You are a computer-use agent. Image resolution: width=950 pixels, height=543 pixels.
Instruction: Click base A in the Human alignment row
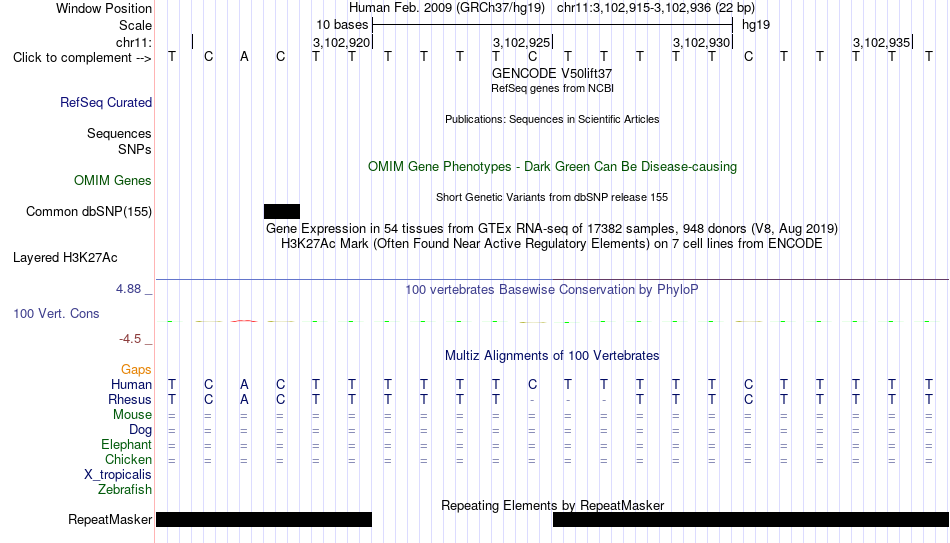(x=244, y=384)
